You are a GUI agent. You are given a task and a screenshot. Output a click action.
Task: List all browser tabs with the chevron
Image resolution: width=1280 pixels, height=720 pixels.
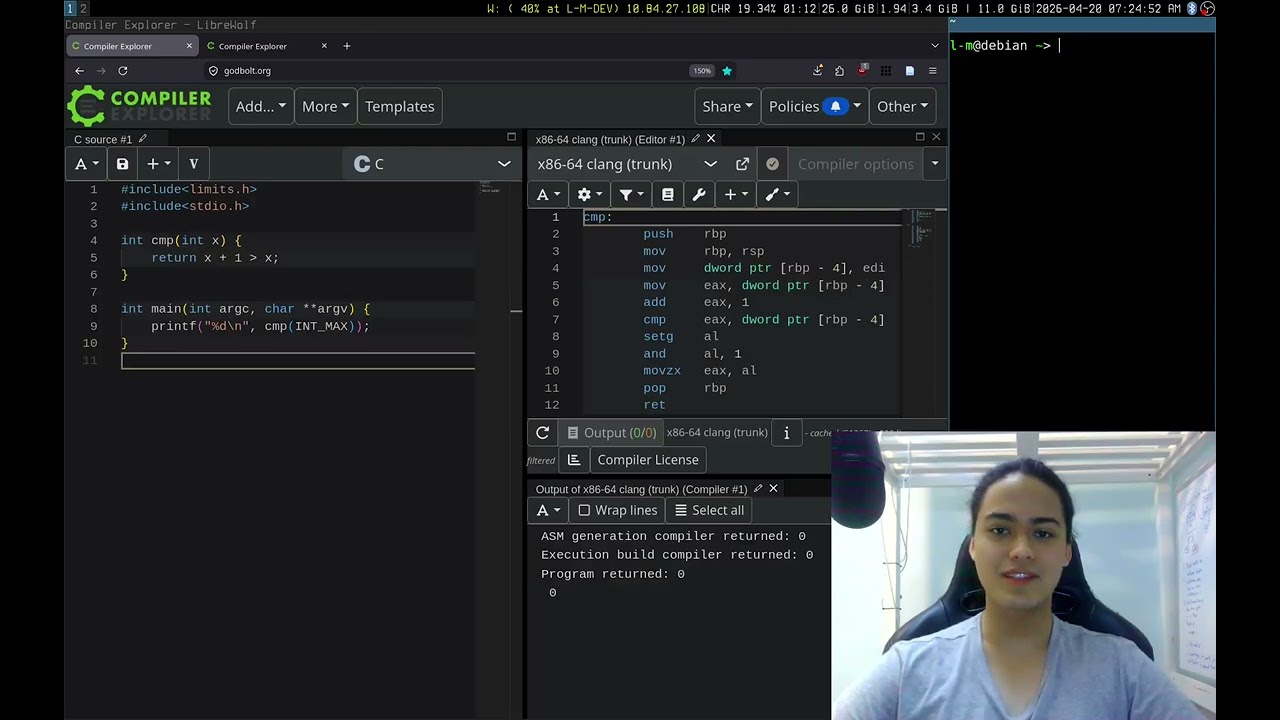tap(935, 46)
